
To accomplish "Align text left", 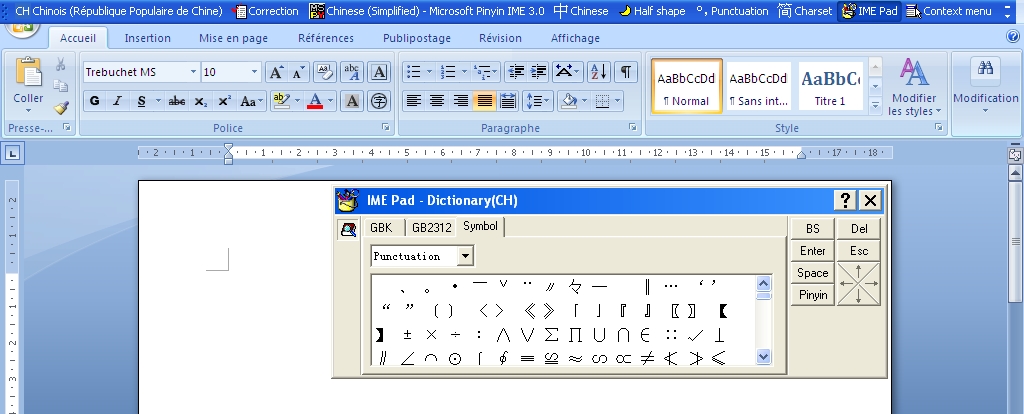I will point(413,101).
